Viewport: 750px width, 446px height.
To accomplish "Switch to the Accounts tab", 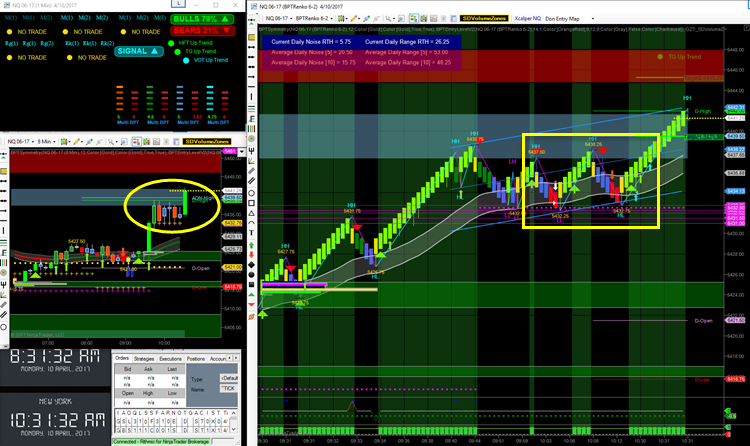I will [x=217, y=358].
